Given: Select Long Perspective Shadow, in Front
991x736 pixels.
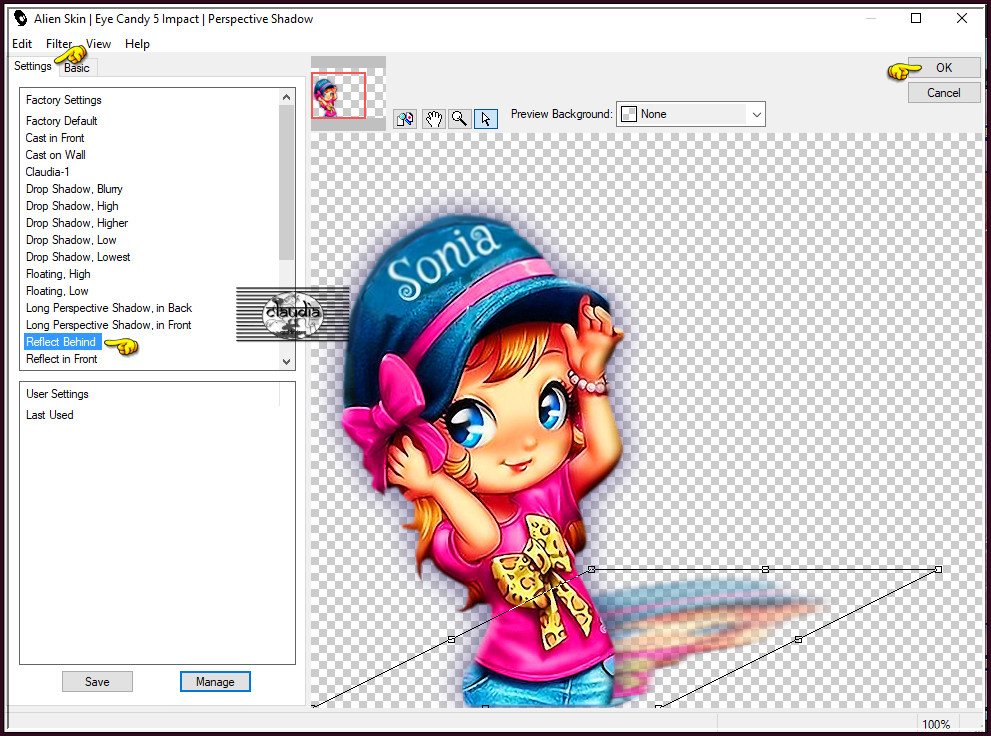Looking at the screenshot, I should (x=109, y=325).
